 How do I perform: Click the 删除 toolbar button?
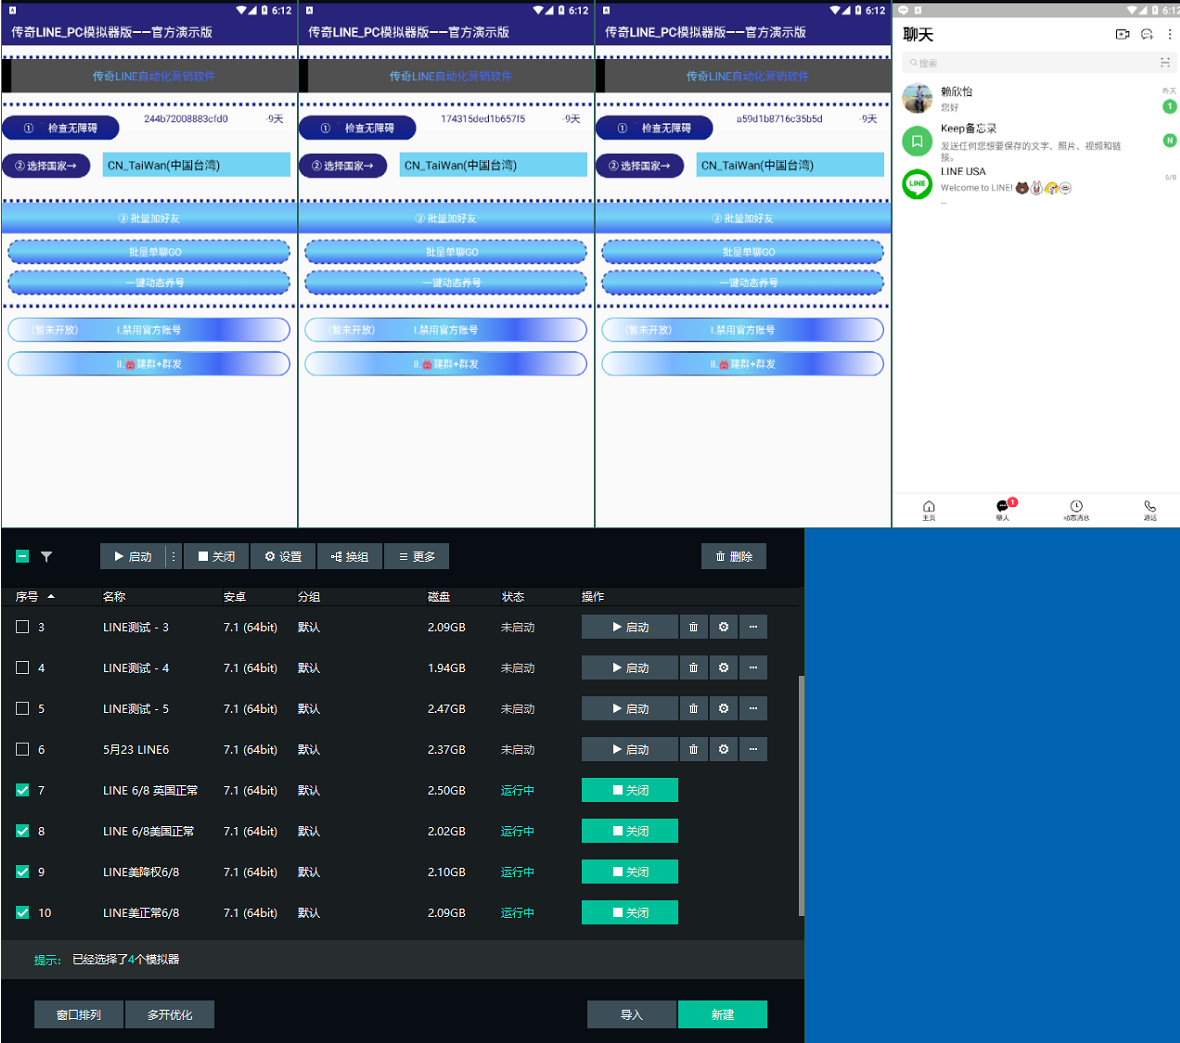click(734, 557)
